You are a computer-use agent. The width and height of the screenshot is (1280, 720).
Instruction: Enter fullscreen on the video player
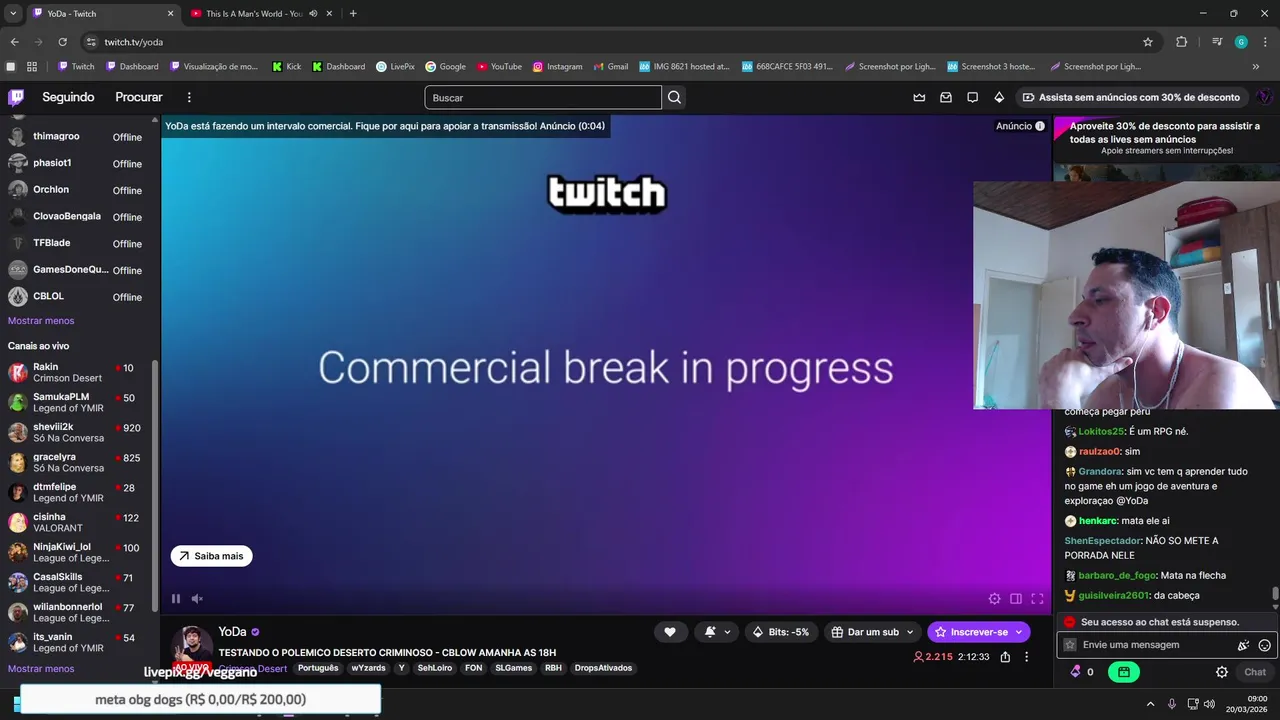[x=1037, y=599]
